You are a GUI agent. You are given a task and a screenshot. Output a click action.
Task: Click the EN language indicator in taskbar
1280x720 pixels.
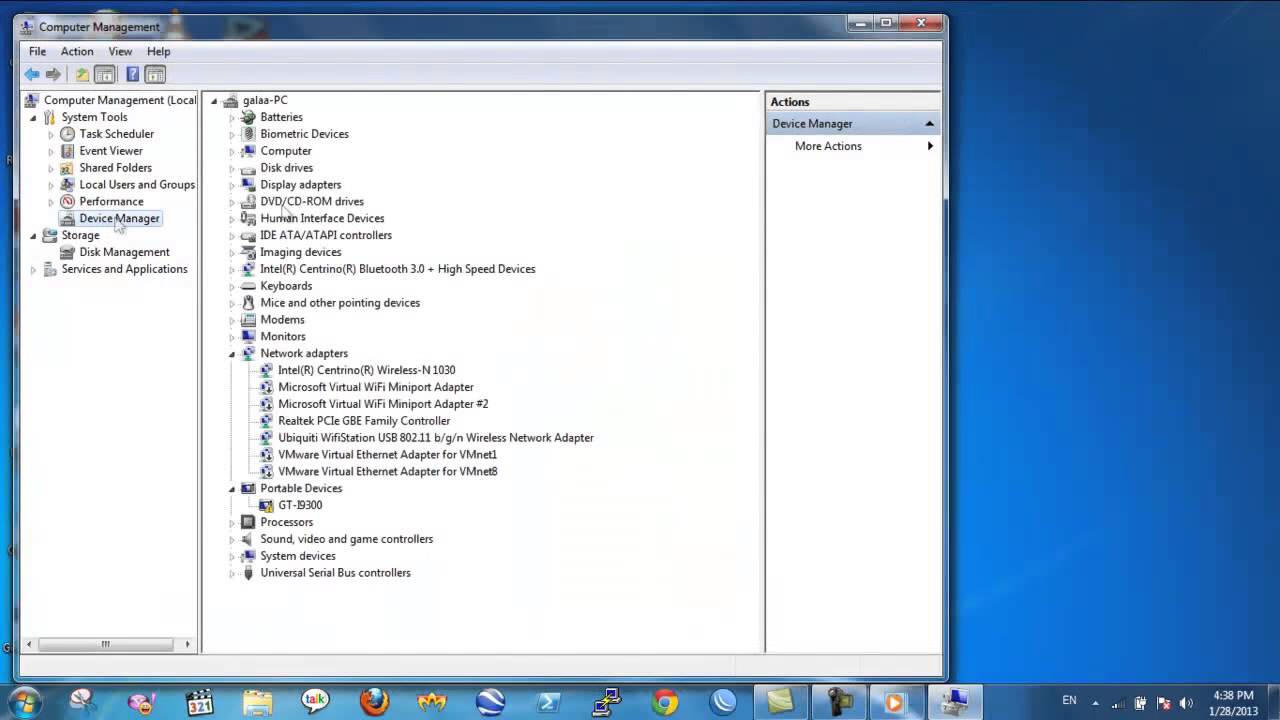coord(1069,702)
